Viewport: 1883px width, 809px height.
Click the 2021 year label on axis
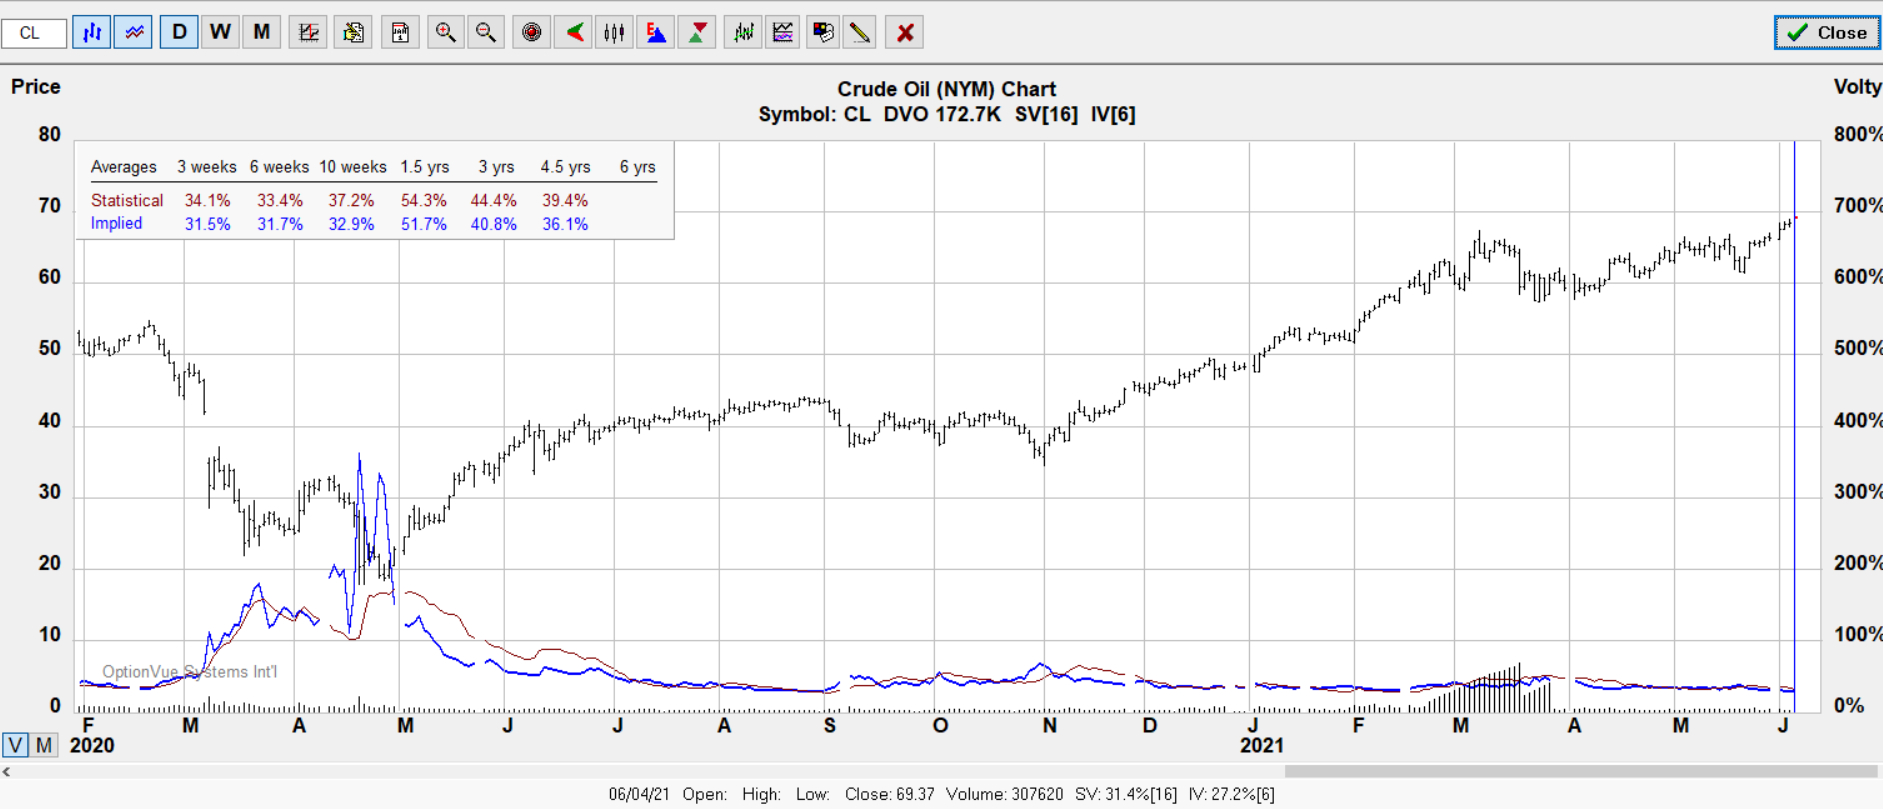1261,746
